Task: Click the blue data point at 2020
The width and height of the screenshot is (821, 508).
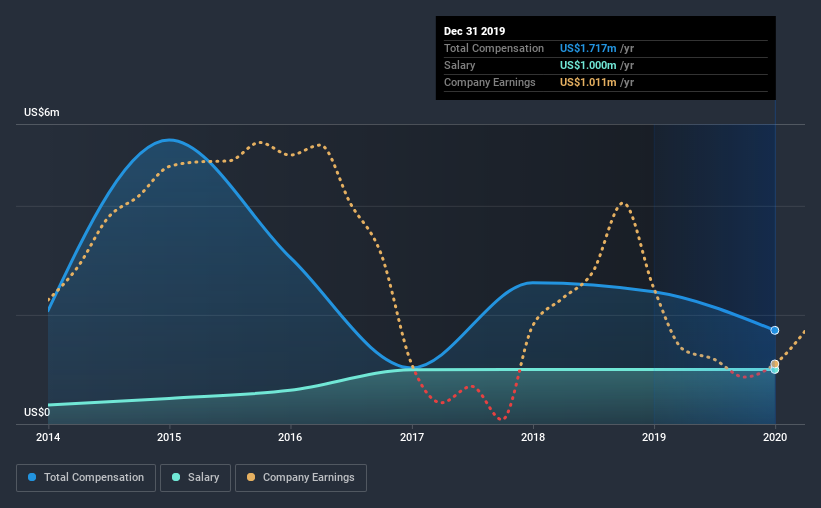Action: point(774,330)
